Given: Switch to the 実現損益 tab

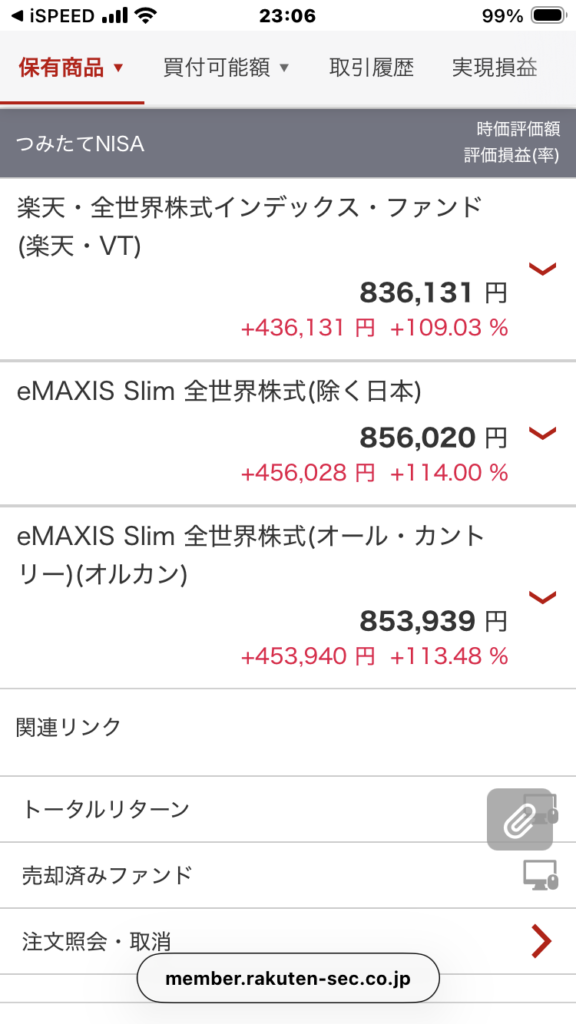Looking at the screenshot, I should point(494,67).
